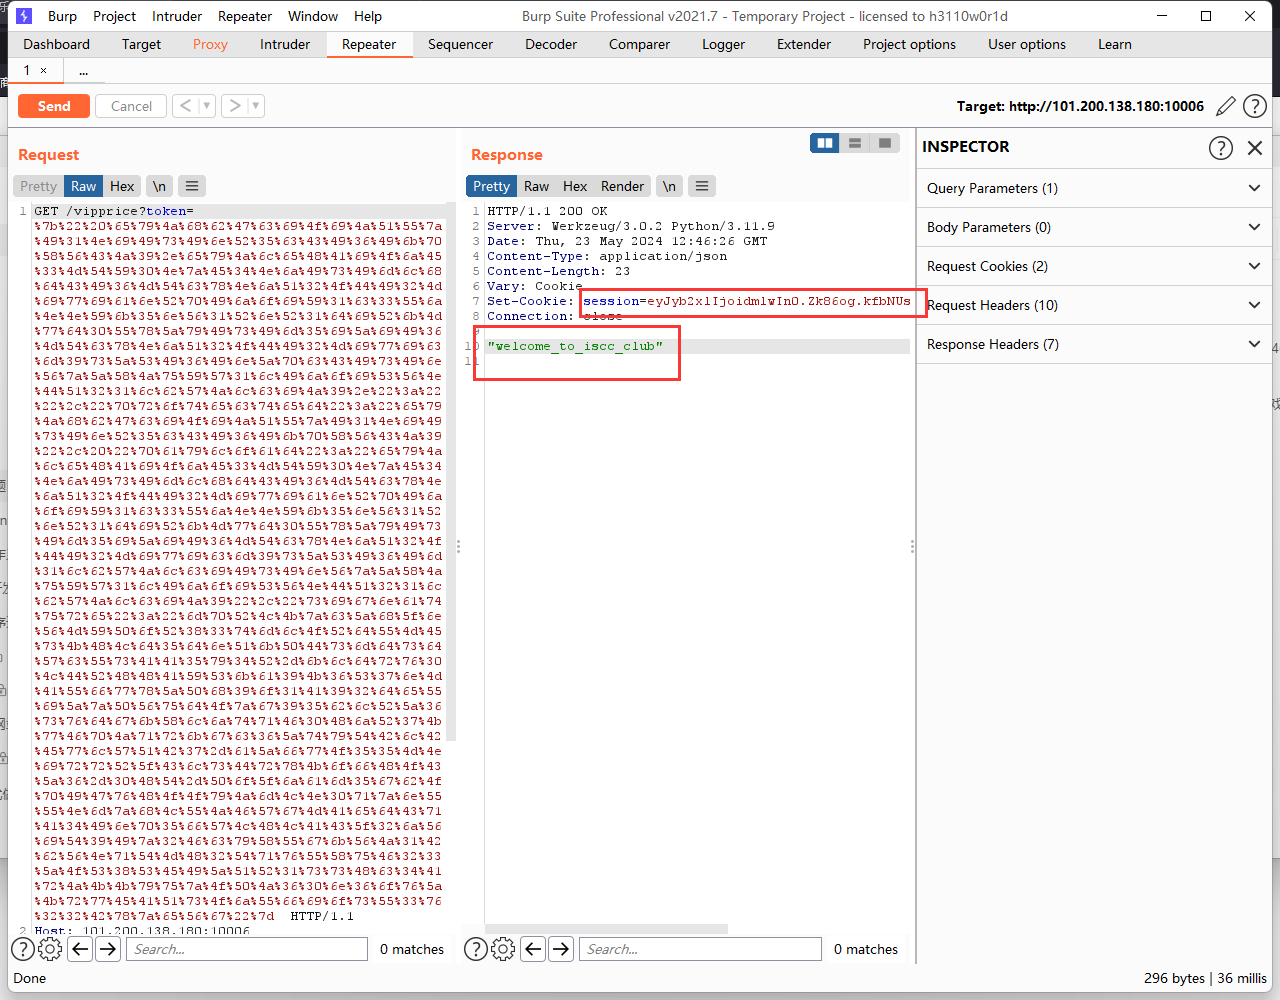
Task: Go to previous request search match
Action: tap(81, 949)
